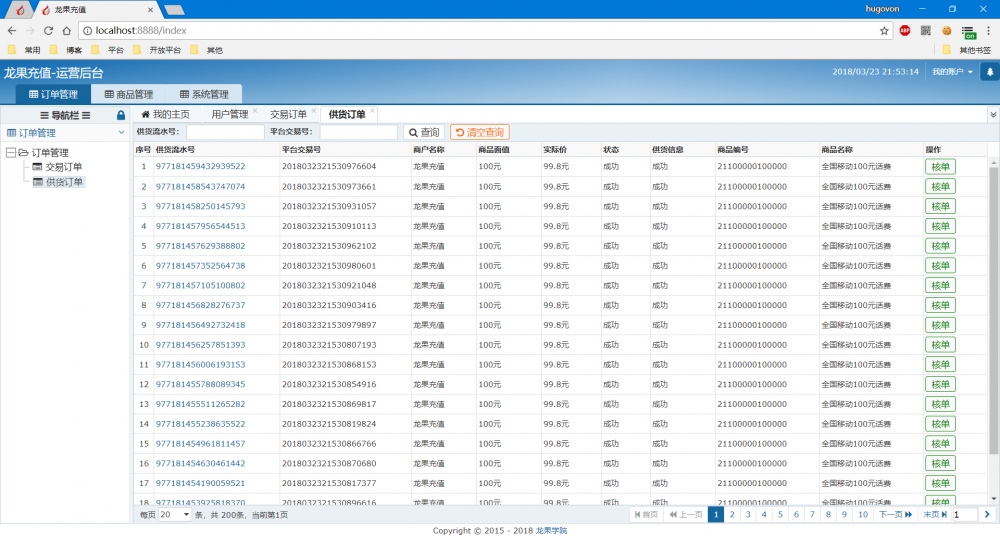
Task: Click the 清空查询 button
Action: (479, 132)
